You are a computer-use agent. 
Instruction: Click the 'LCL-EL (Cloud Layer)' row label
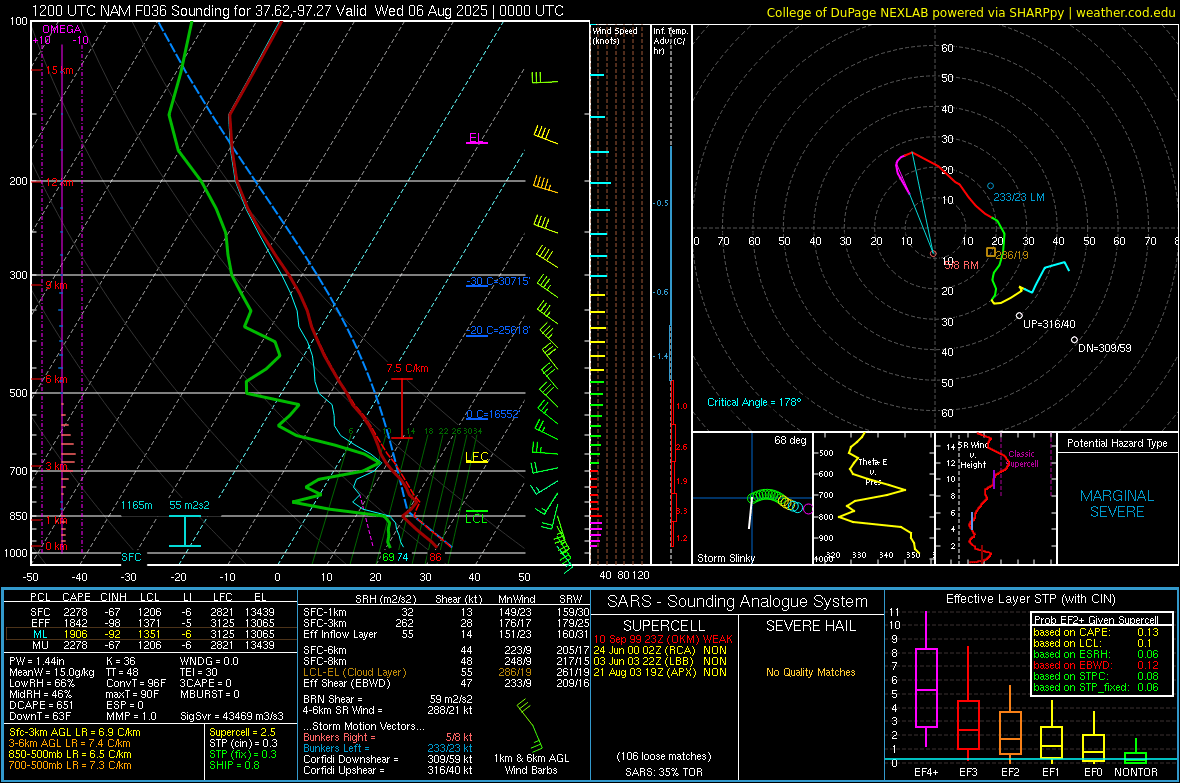[354, 672]
